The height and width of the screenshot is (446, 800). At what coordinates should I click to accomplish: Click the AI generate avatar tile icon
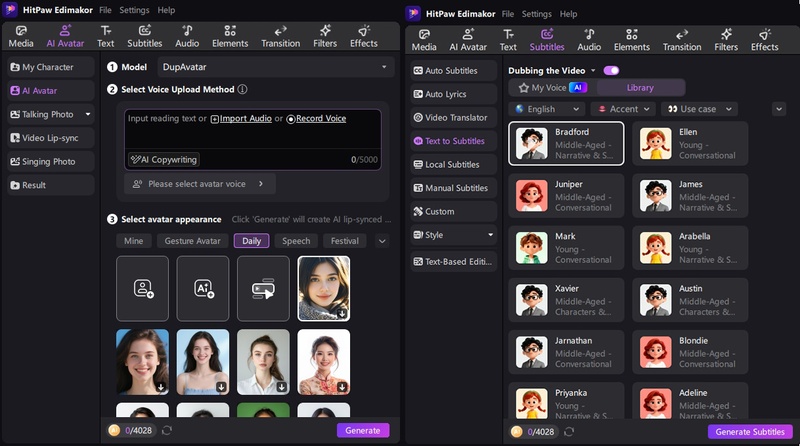coord(203,288)
